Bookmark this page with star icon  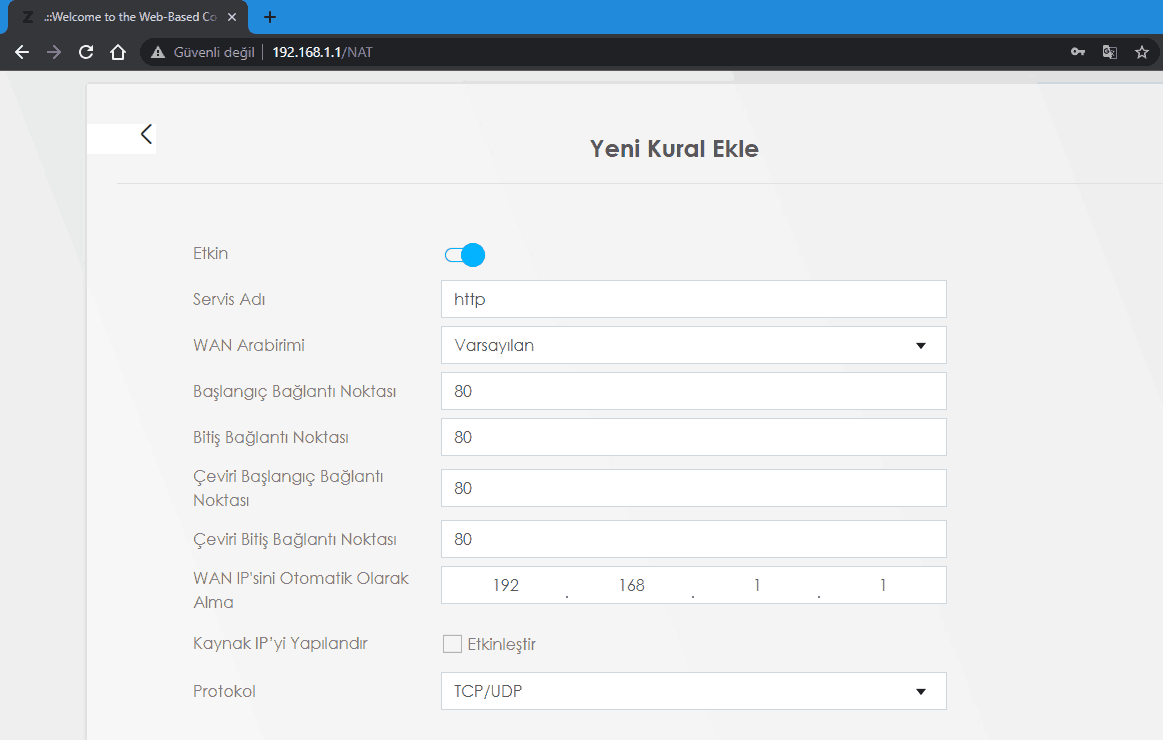click(1142, 52)
